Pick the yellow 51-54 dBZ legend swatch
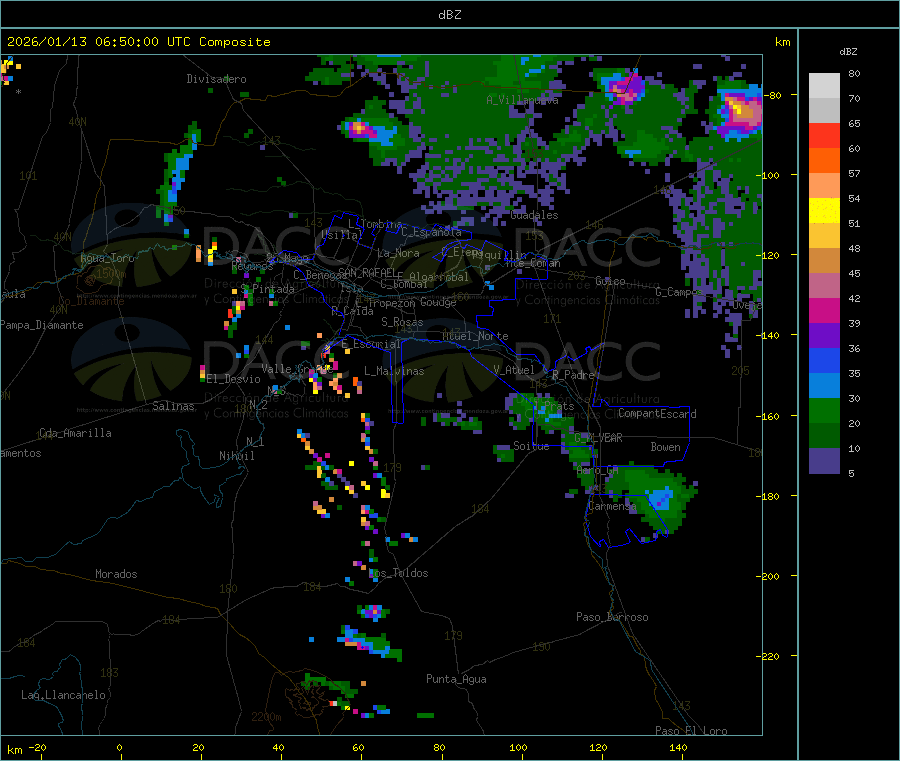 coord(824,211)
